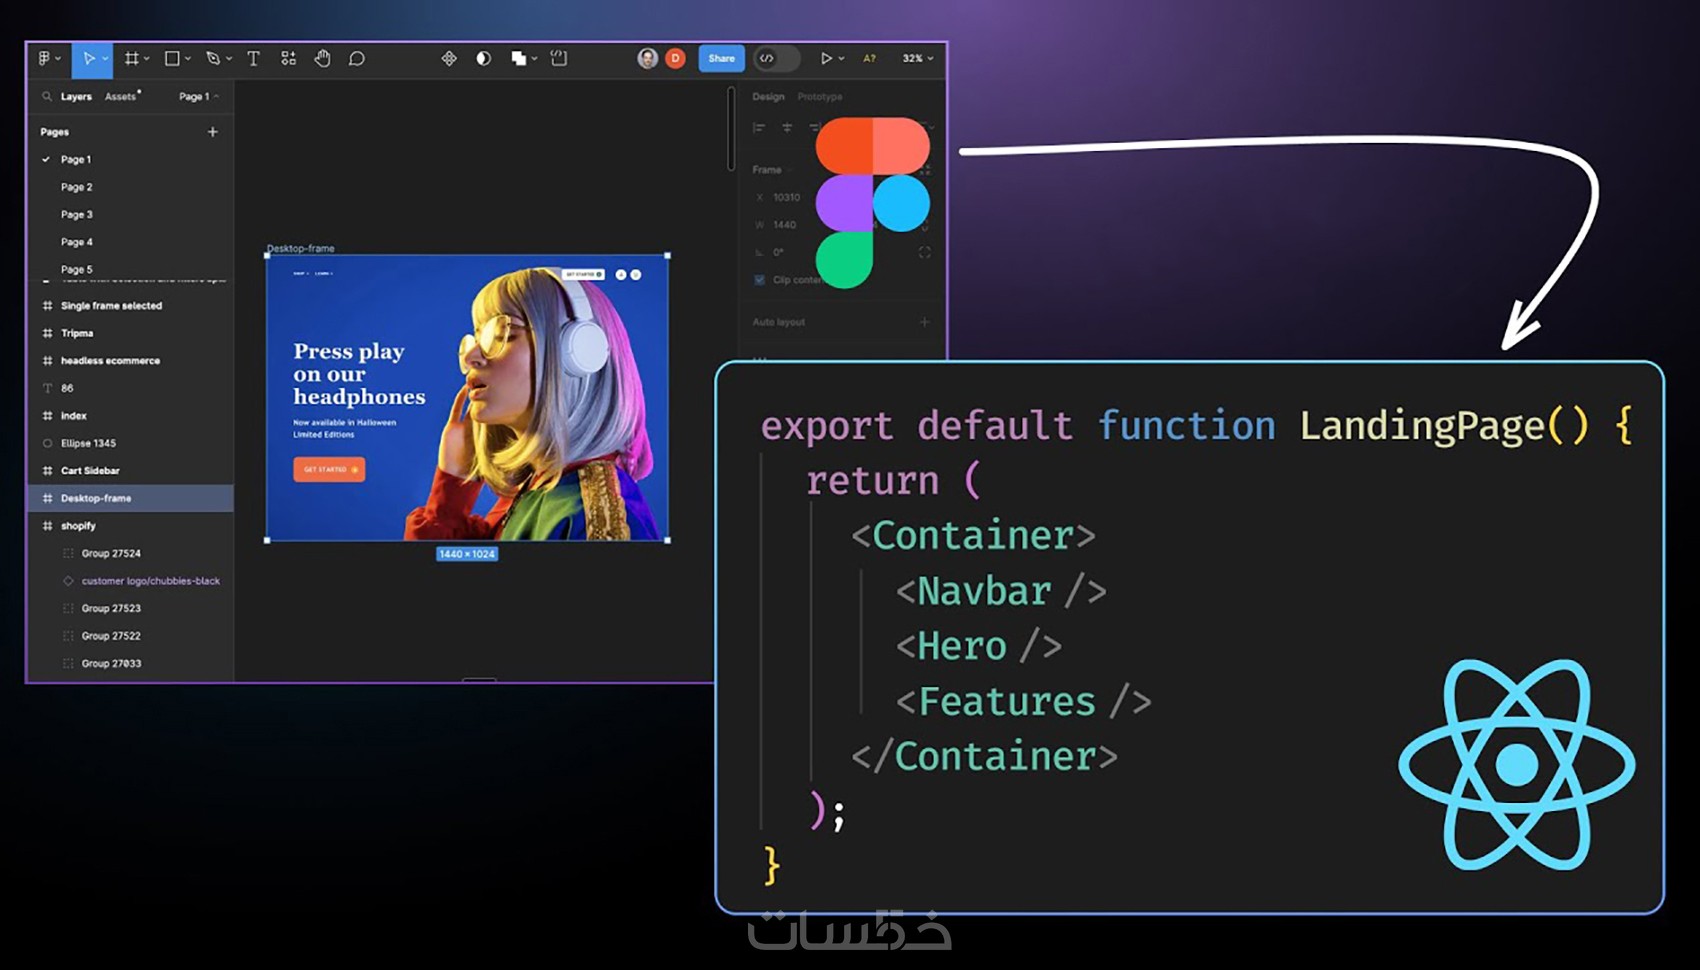
Task: Click the Create component icon
Action: [449, 59]
